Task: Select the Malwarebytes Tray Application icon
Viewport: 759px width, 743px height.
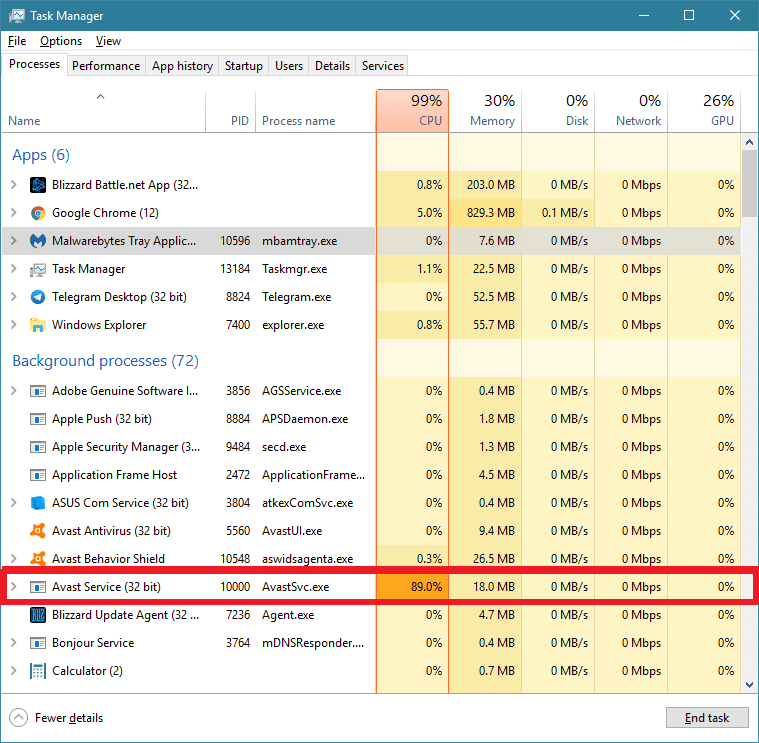Action: click(38, 241)
